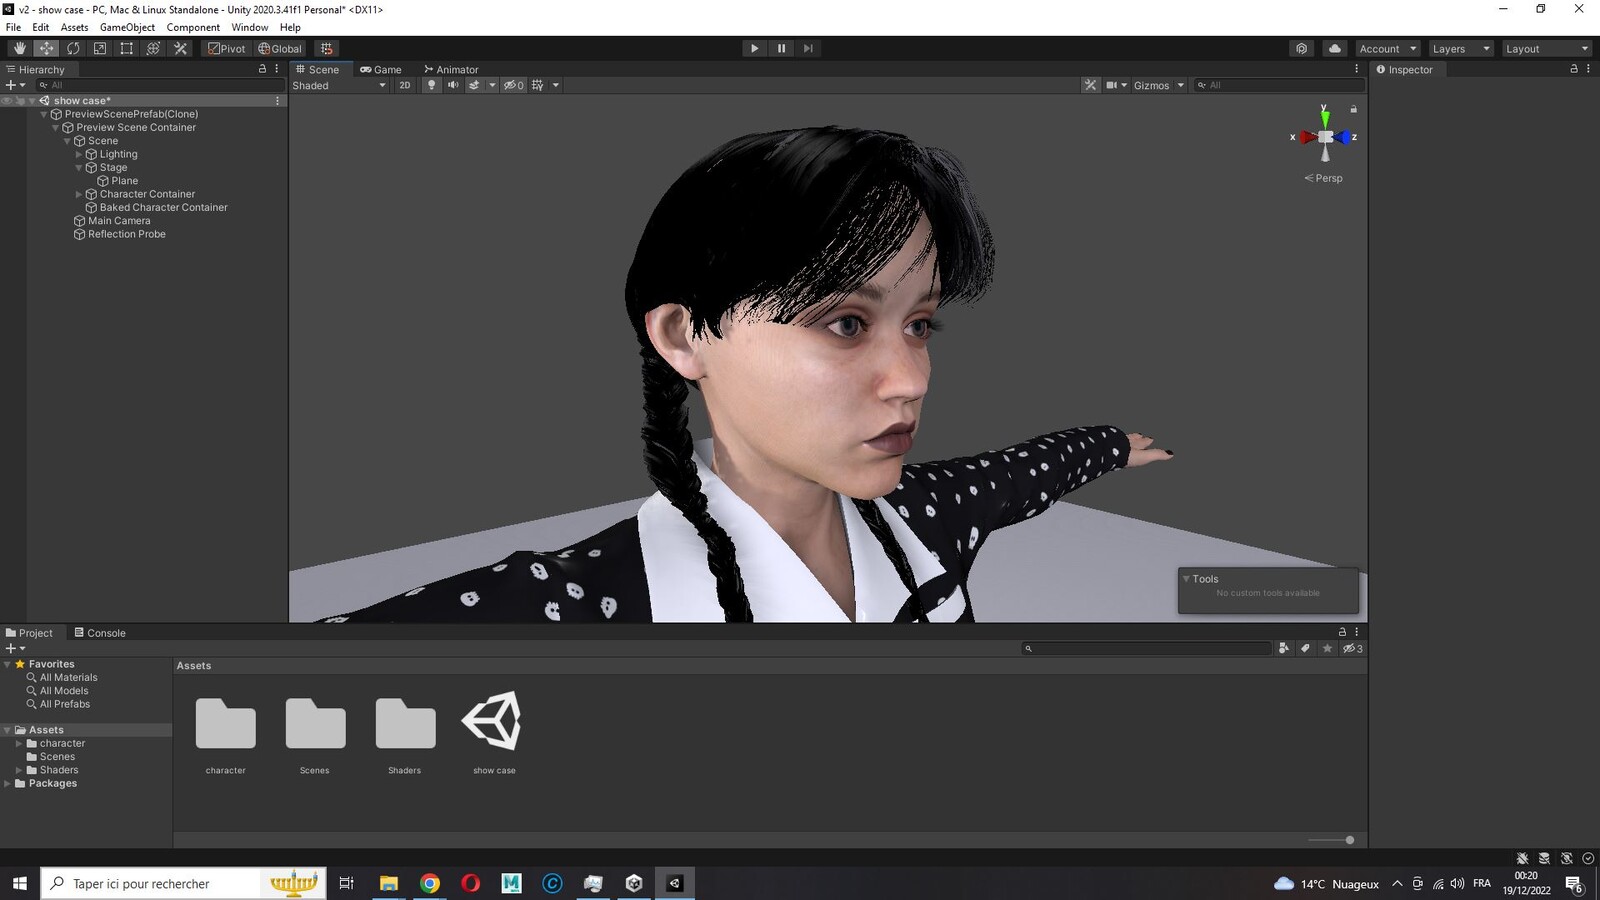
Task: Open the GameObject menu
Action: point(127,27)
